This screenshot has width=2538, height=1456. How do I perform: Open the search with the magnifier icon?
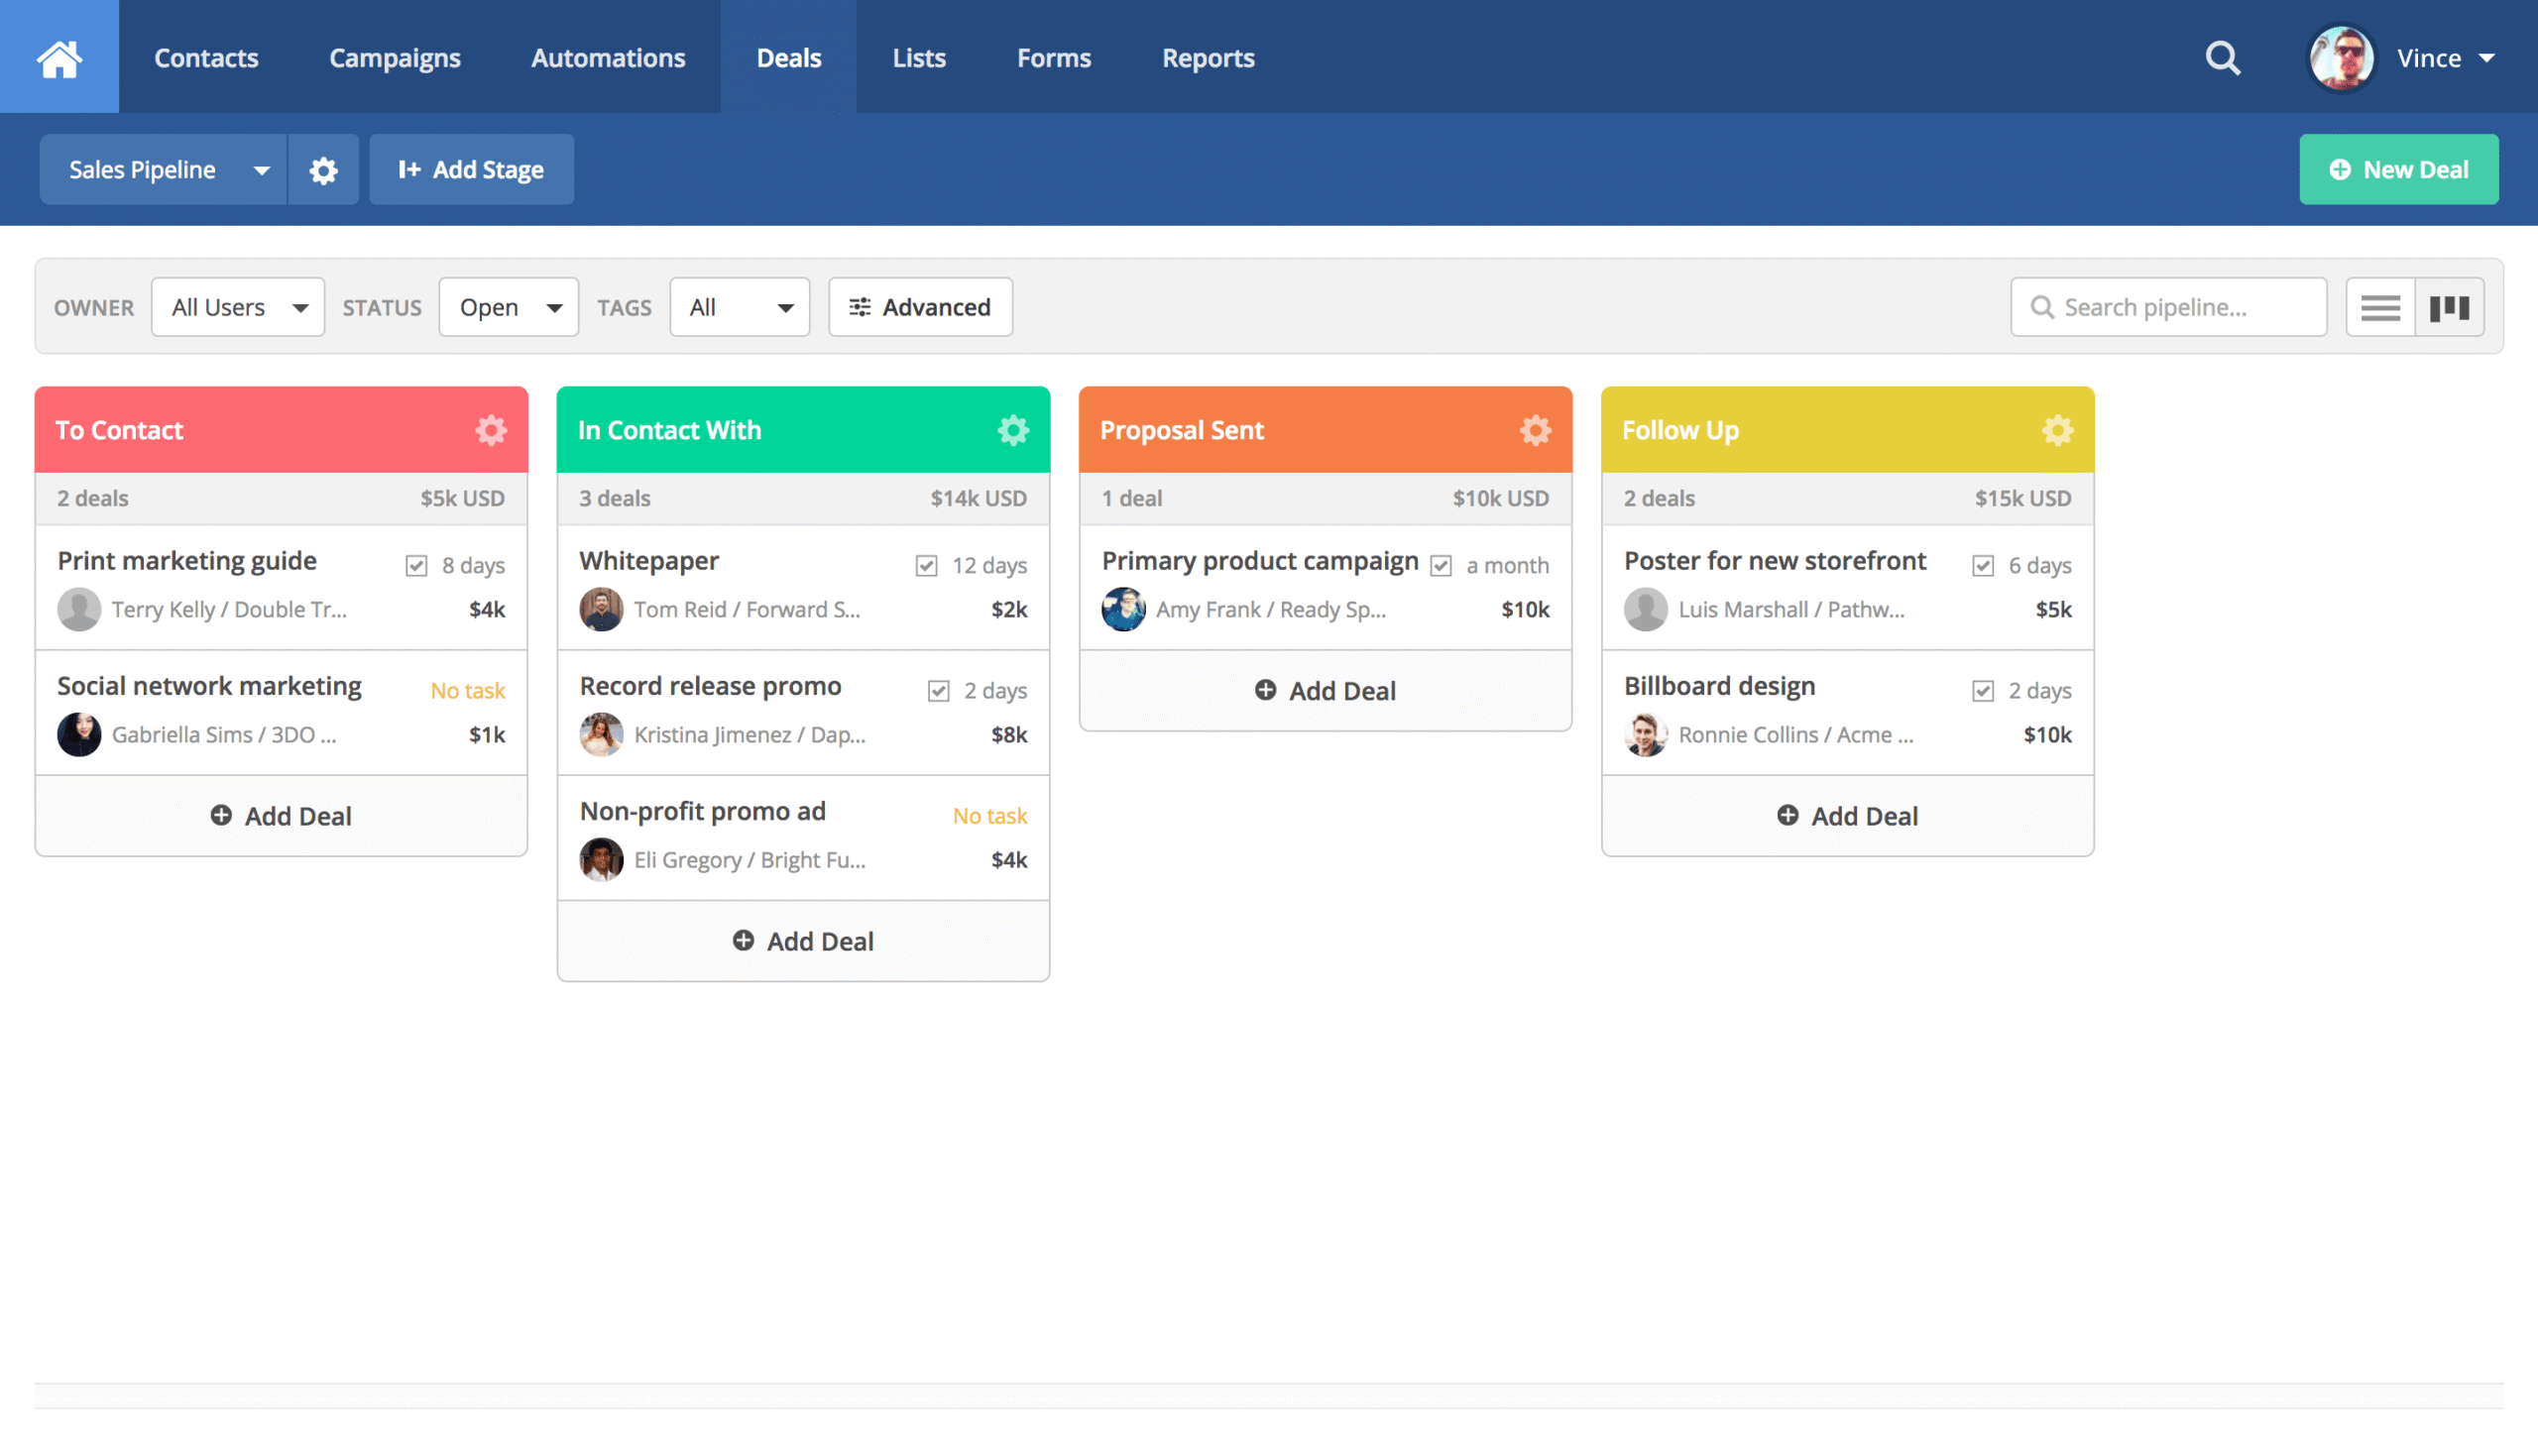[2221, 57]
